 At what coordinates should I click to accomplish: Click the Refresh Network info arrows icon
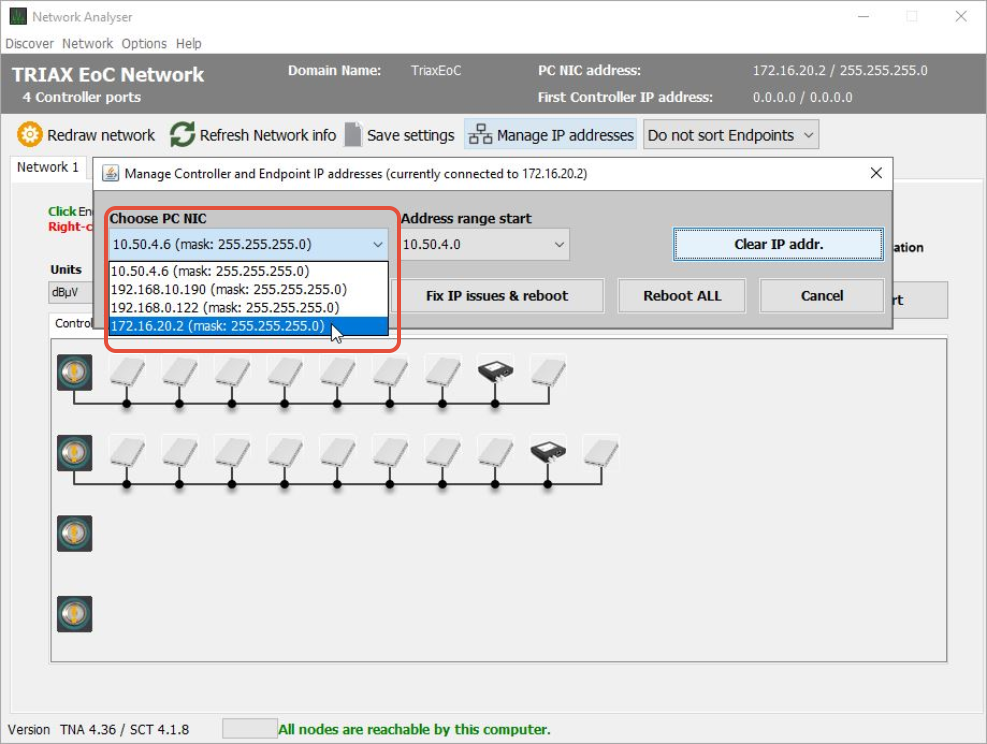183,135
